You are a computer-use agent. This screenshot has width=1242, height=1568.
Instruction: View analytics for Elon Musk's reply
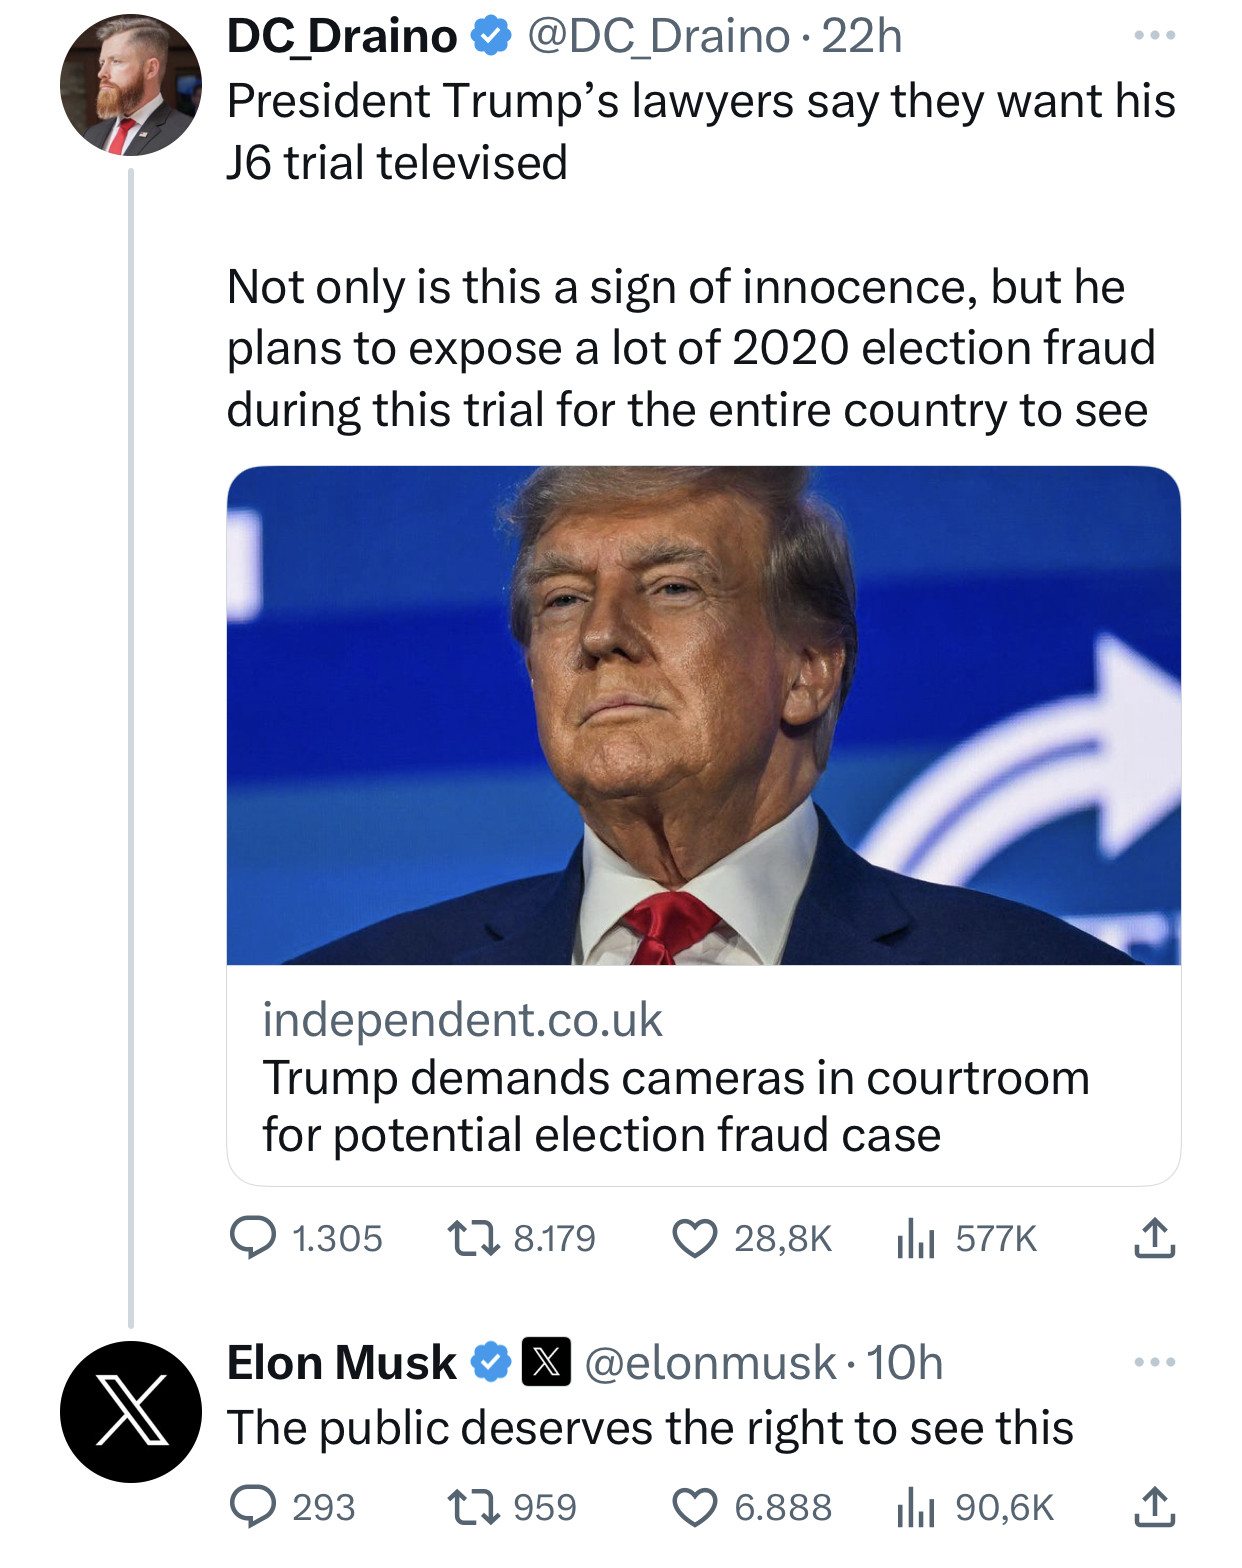pyautogui.click(x=915, y=1508)
